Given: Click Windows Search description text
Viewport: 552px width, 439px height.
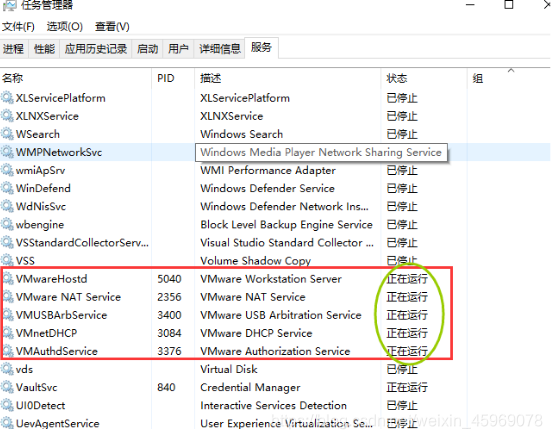Looking at the screenshot, I should click(x=242, y=134).
